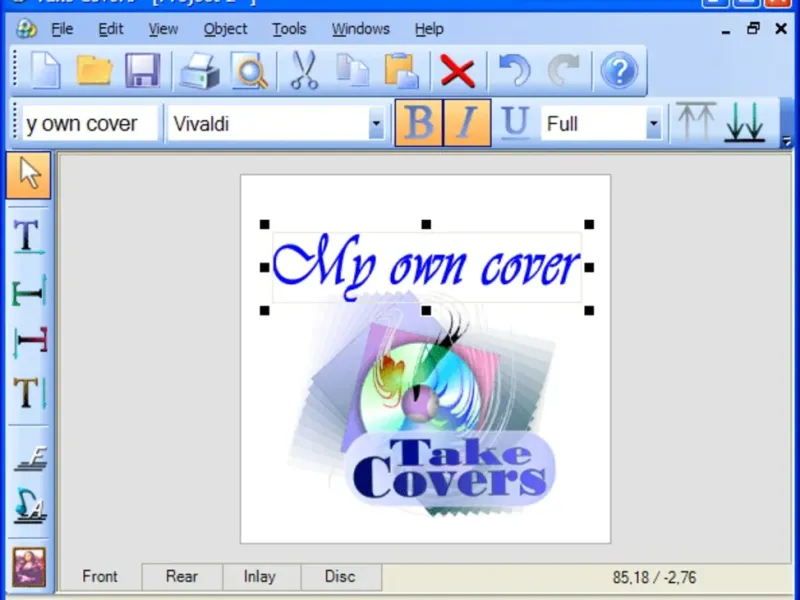
Task: Select the horizontal text tool
Action: [29, 237]
